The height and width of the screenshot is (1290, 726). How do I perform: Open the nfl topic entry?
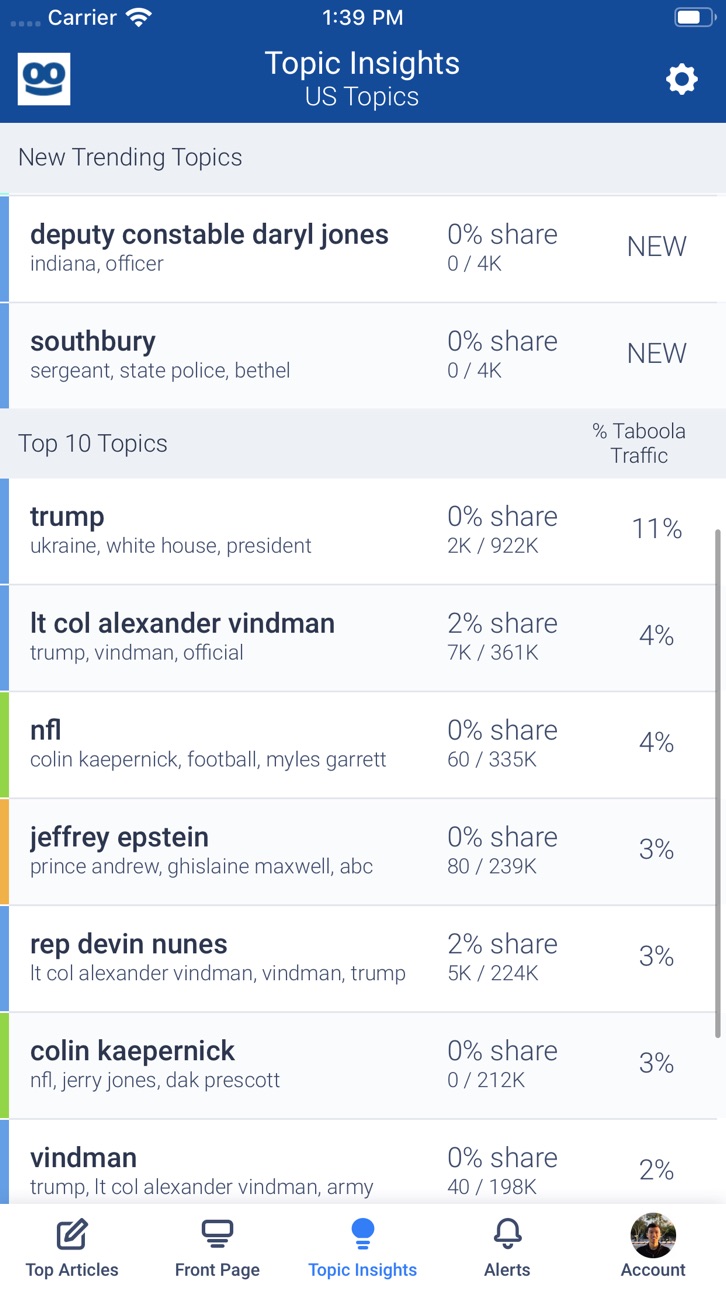pyautogui.click(x=363, y=745)
